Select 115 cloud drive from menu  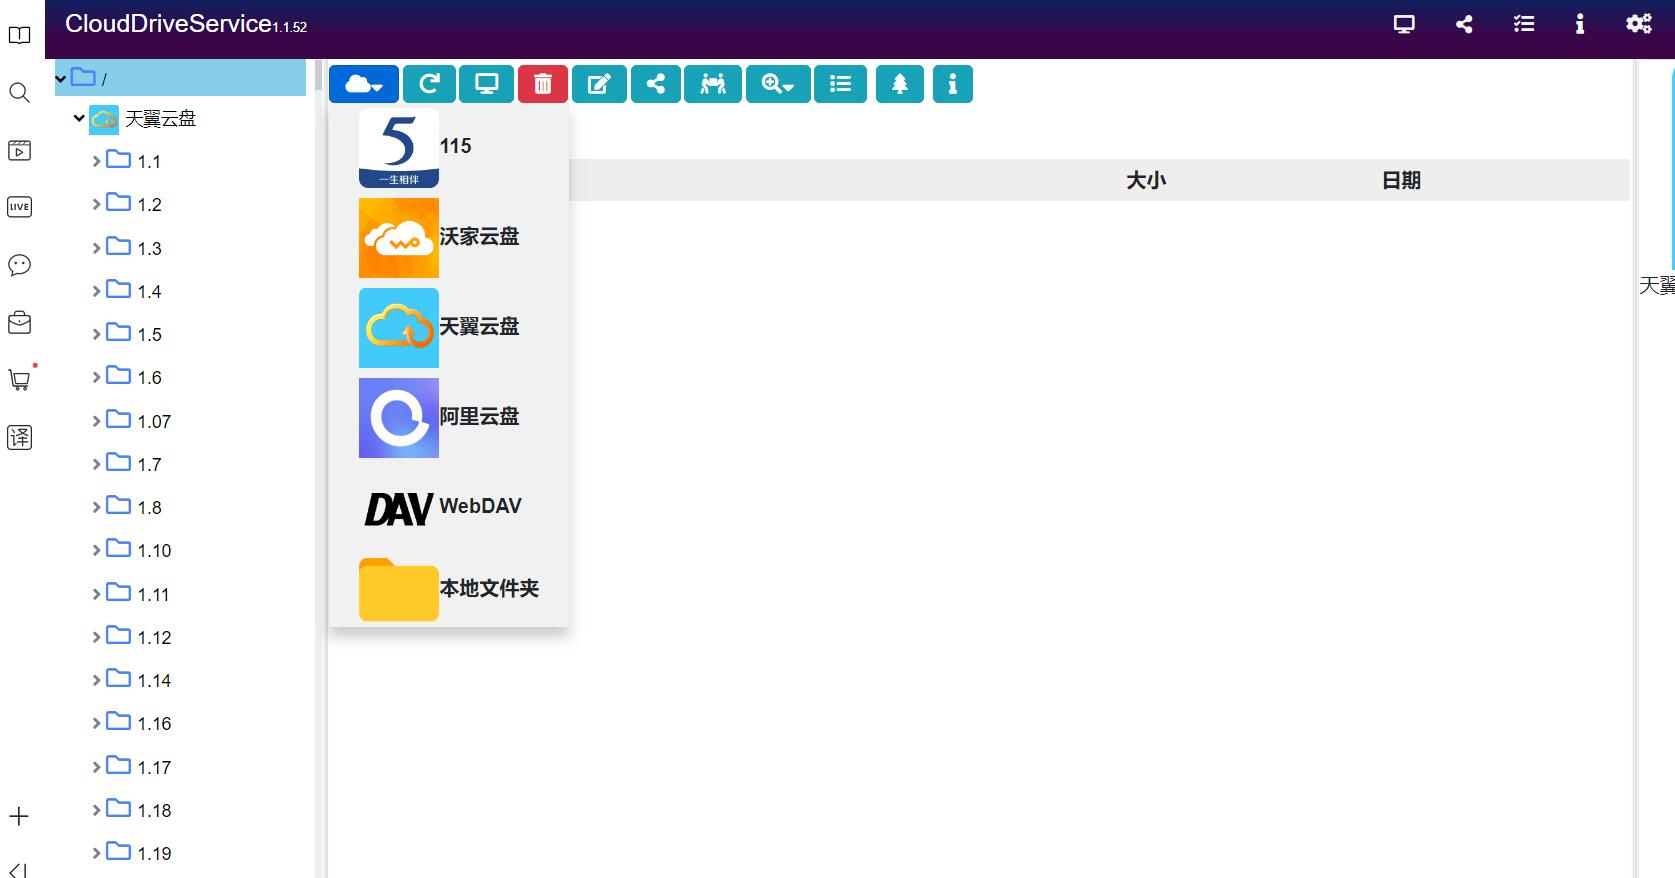[449, 148]
